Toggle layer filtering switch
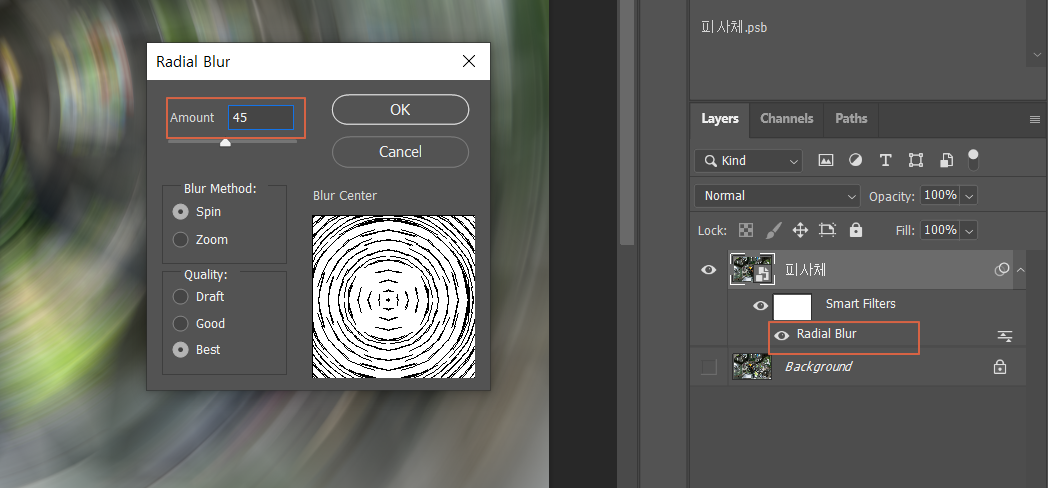This screenshot has height=488, width=1048. tap(973, 159)
